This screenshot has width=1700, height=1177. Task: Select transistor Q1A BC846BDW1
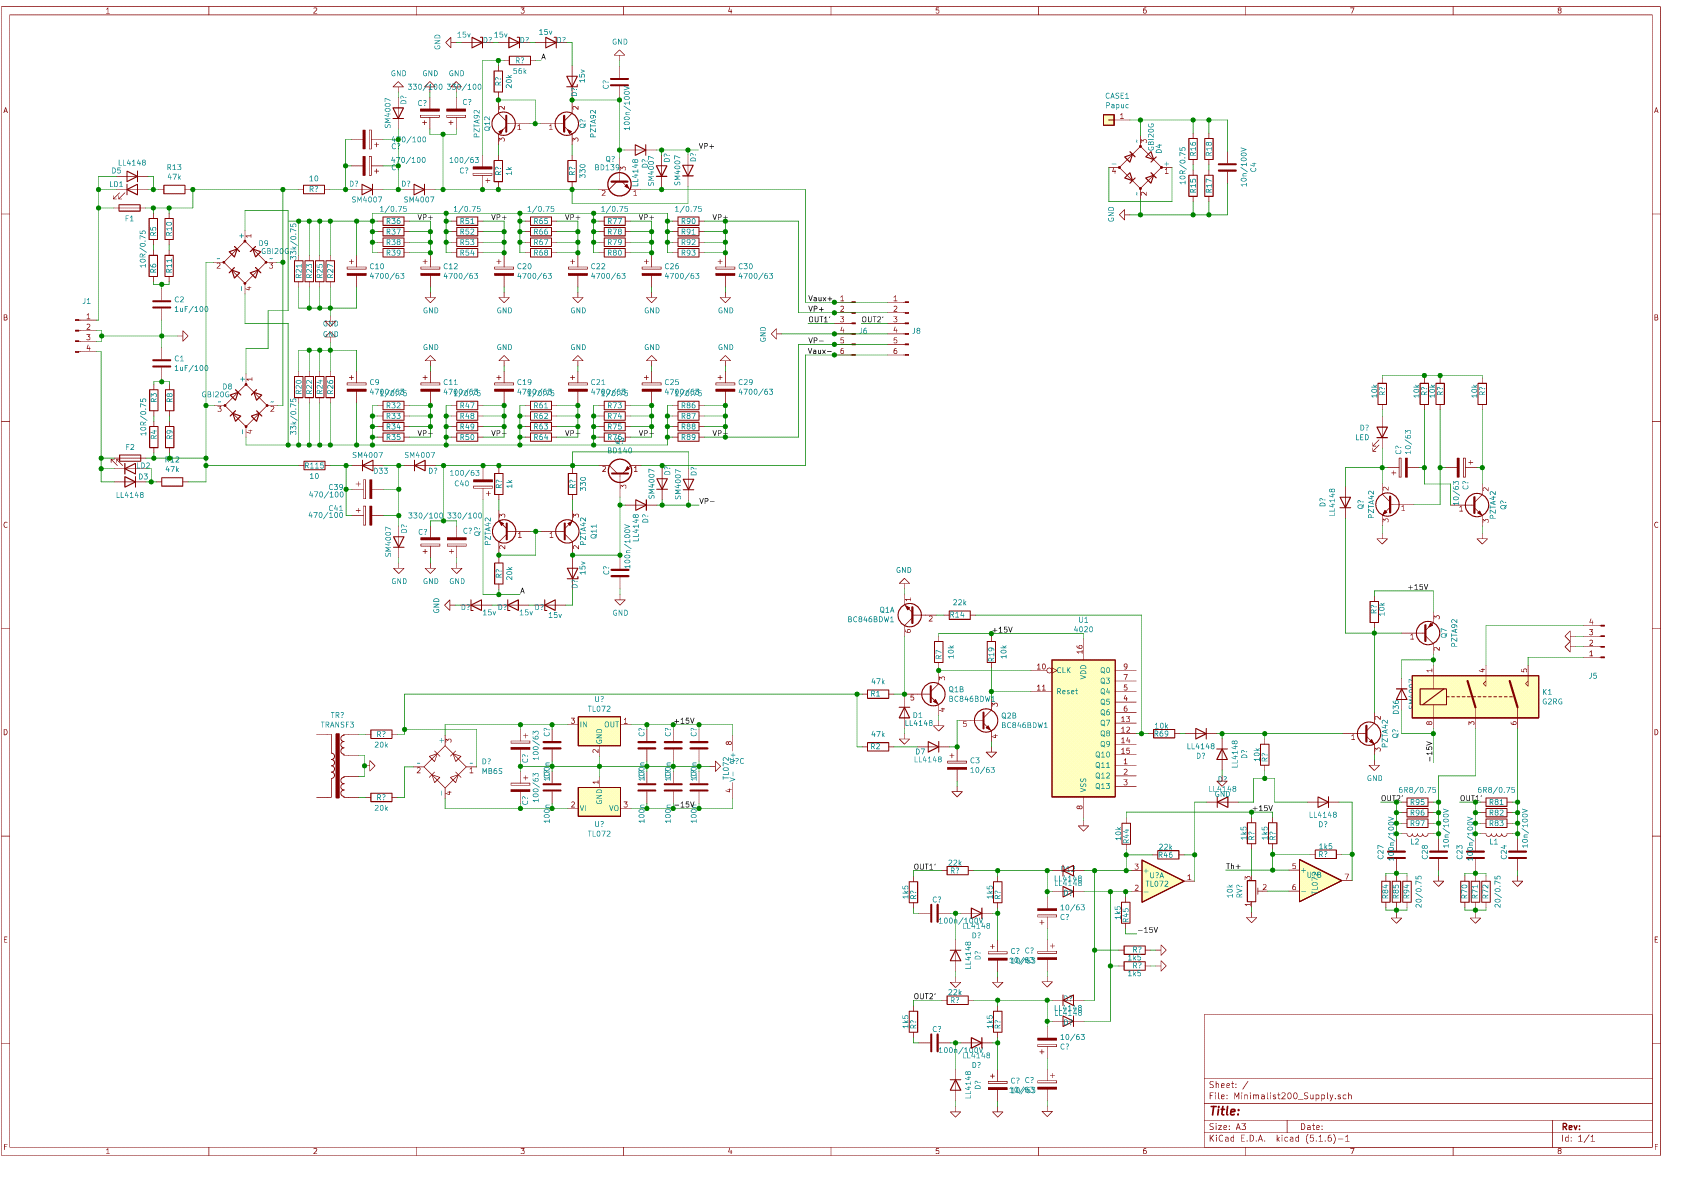[909, 613]
